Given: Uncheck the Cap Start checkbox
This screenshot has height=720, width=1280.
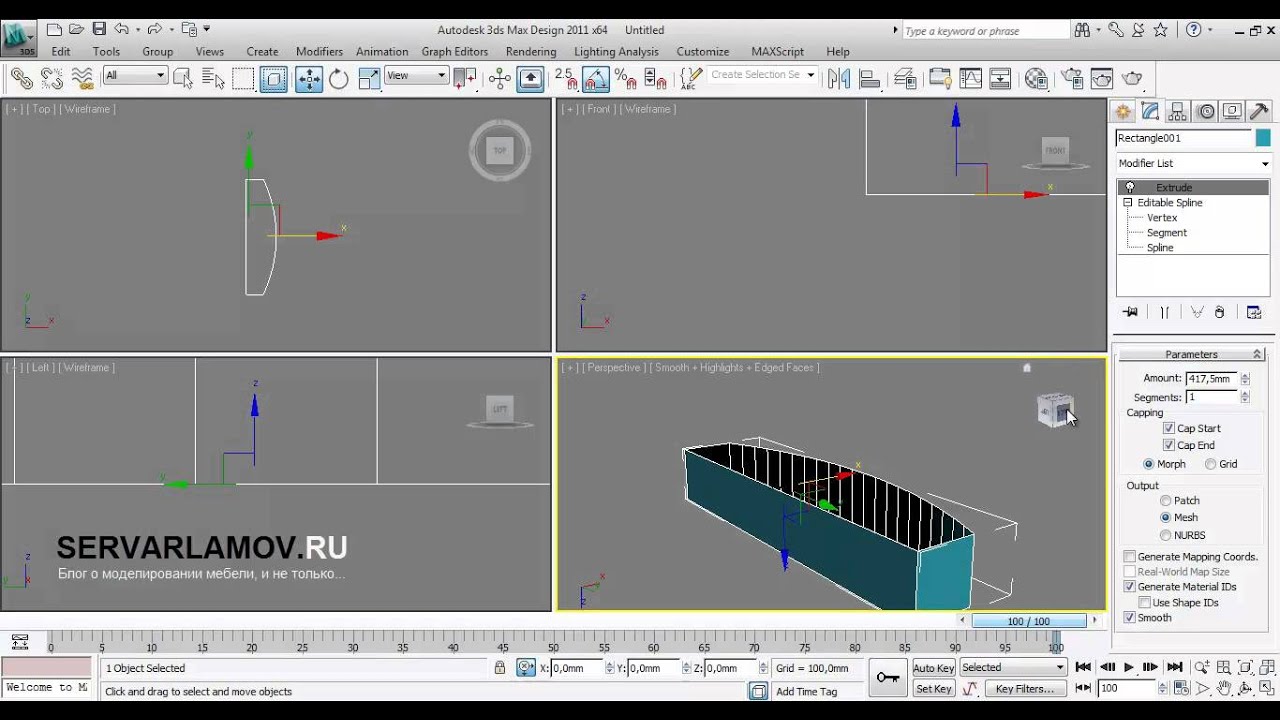Looking at the screenshot, I should coord(1169,428).
